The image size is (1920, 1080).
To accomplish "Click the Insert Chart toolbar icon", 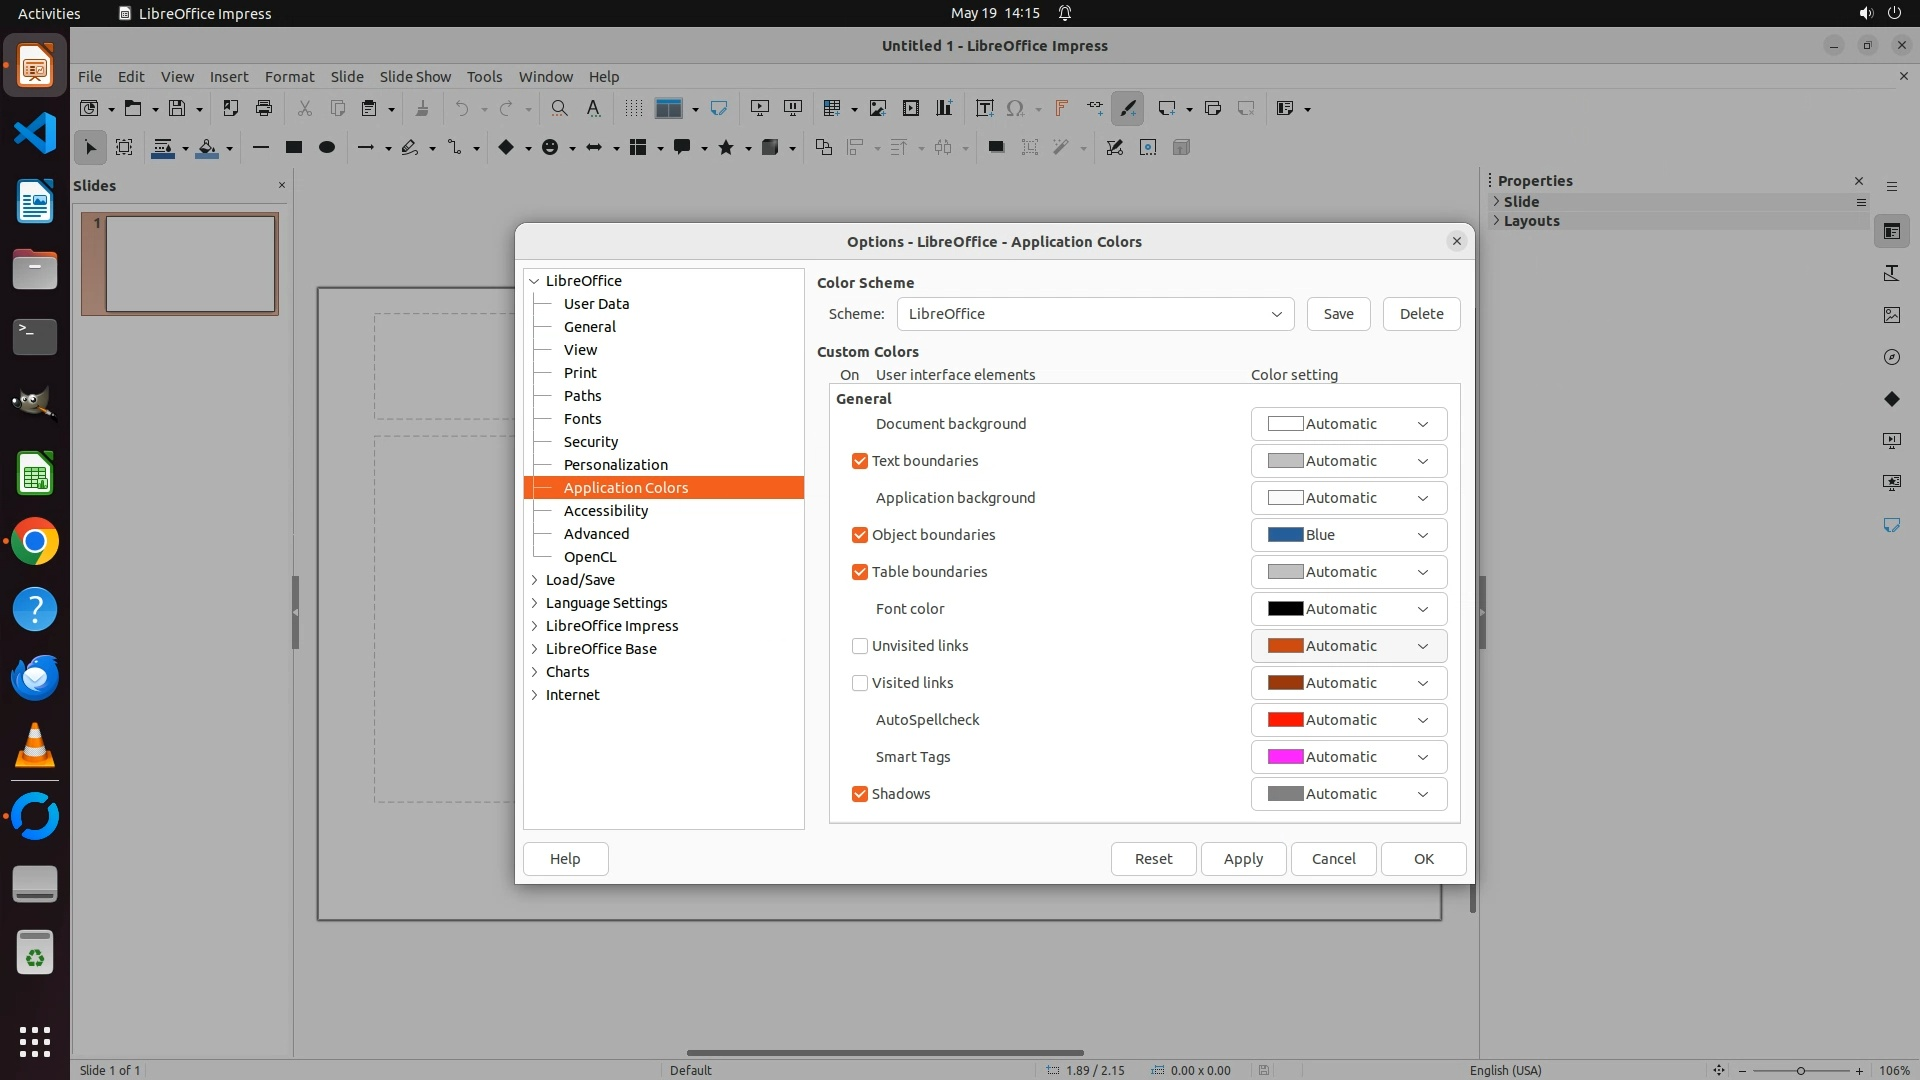I will tap(943, 108).
